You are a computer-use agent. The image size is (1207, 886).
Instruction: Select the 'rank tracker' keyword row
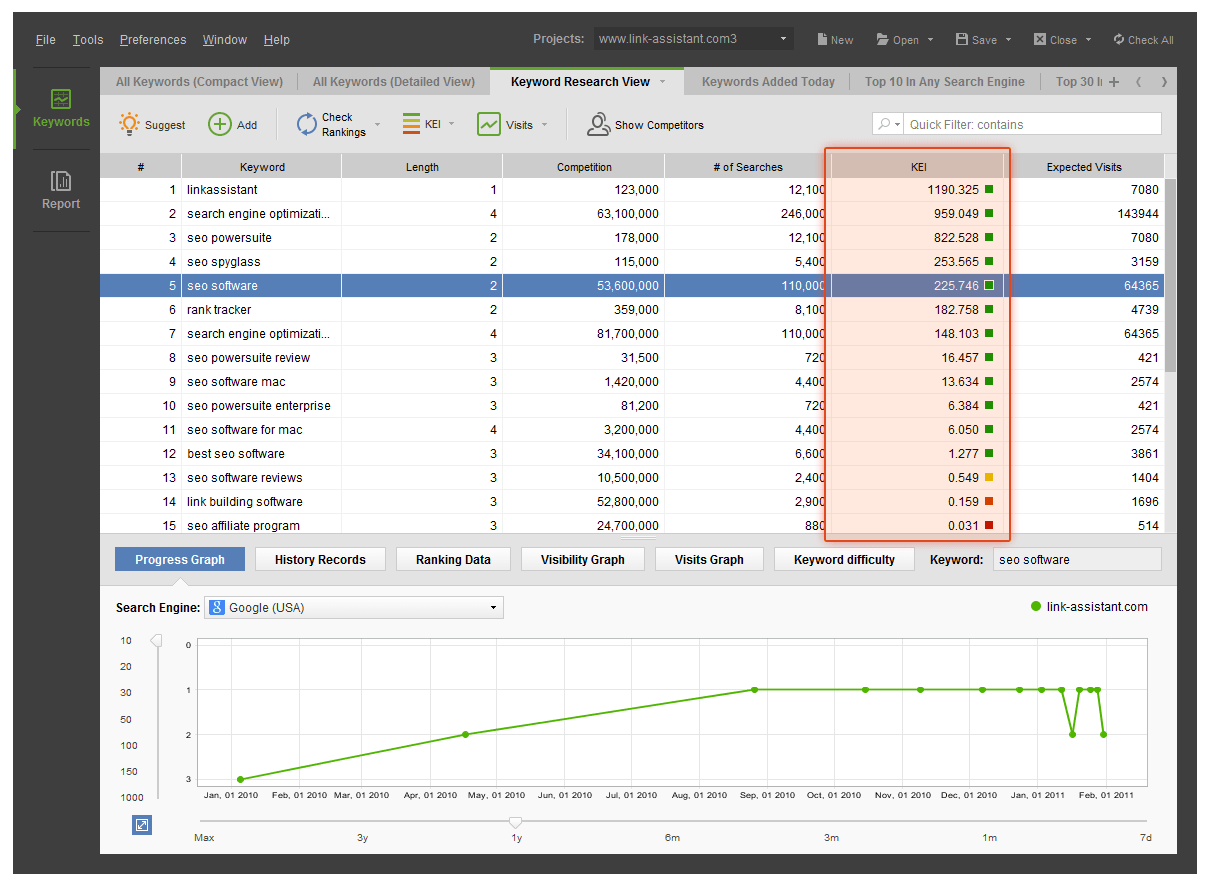(x=632, y=309)
